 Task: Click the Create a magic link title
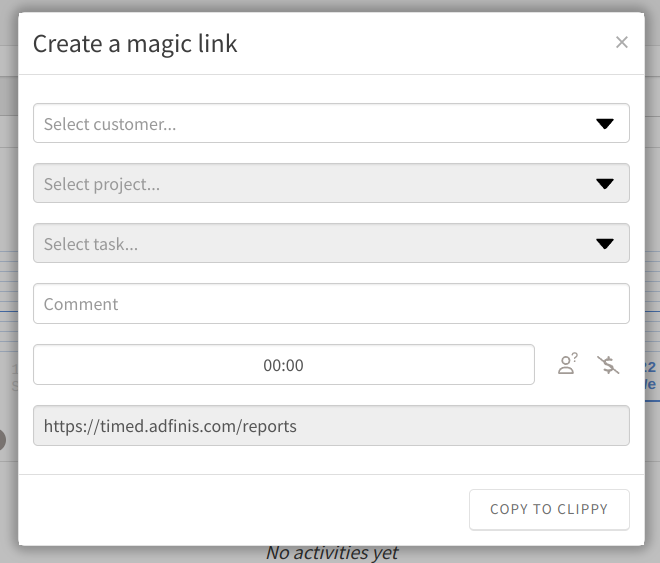135,43
